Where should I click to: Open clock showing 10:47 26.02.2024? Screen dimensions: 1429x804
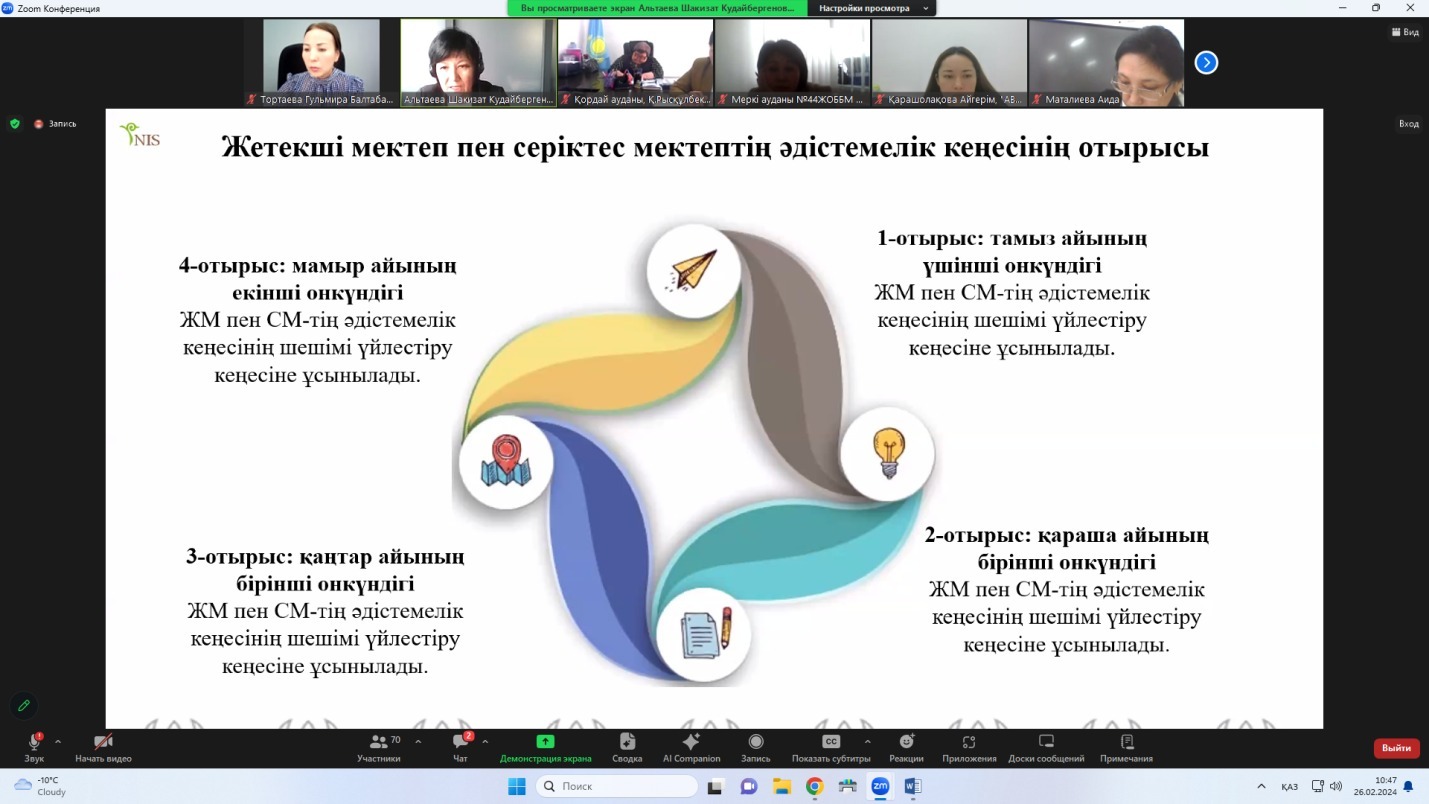tap(1376, 786)
